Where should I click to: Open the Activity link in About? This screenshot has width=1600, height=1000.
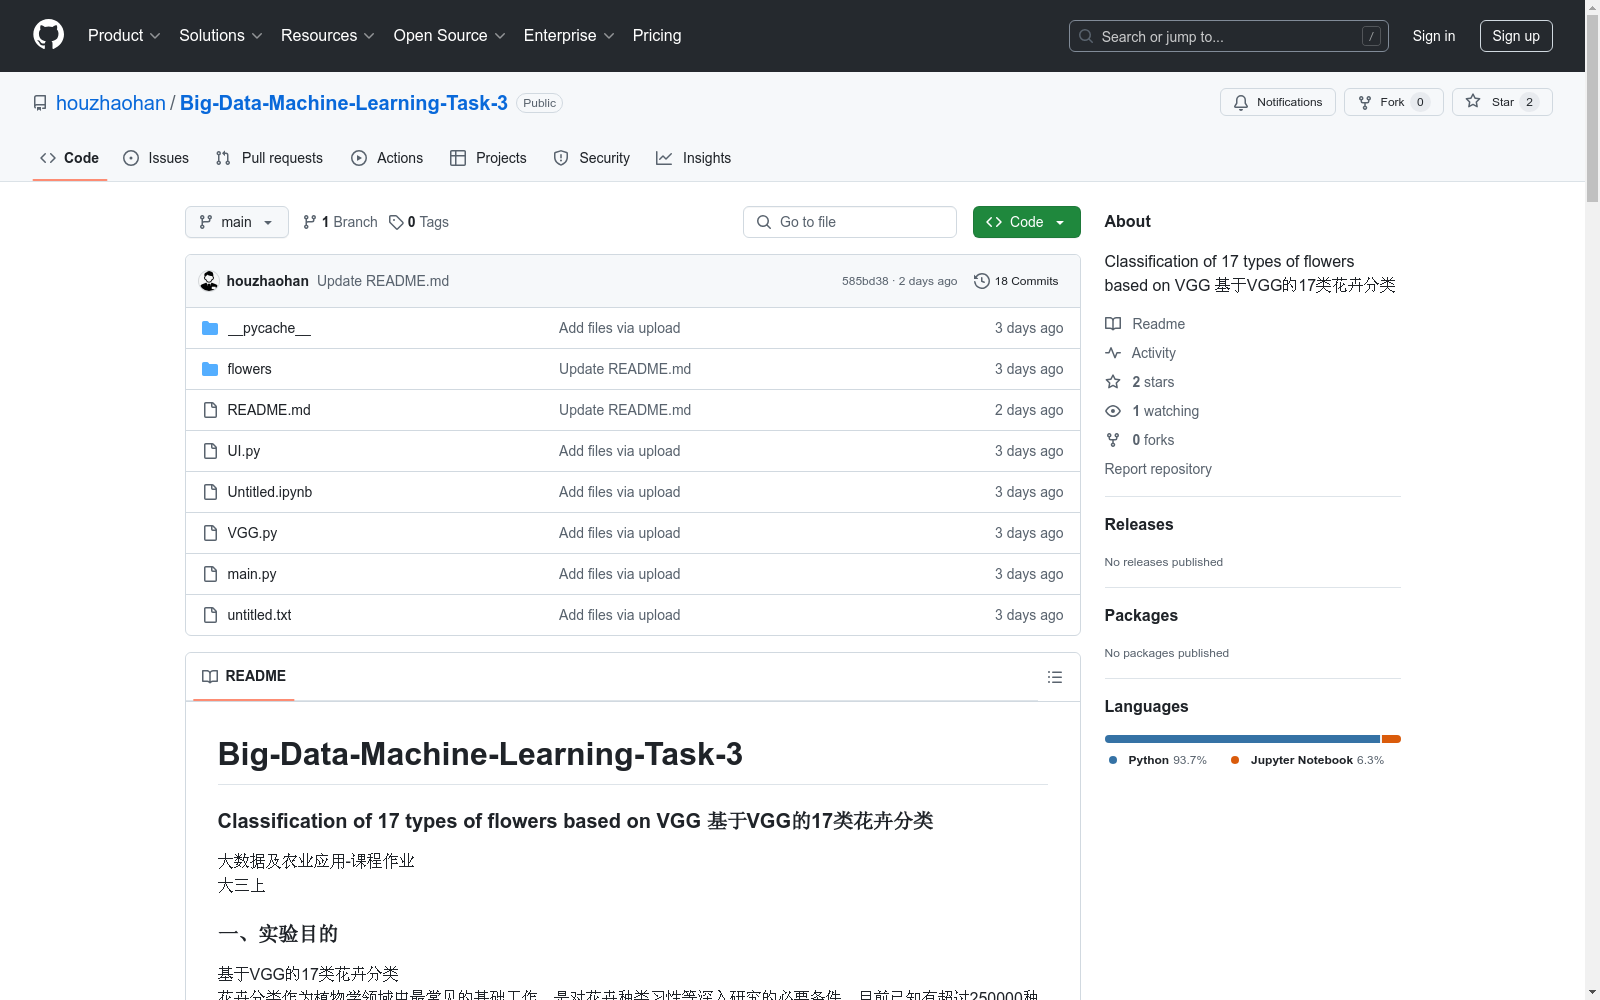[x=1141, y=353]
